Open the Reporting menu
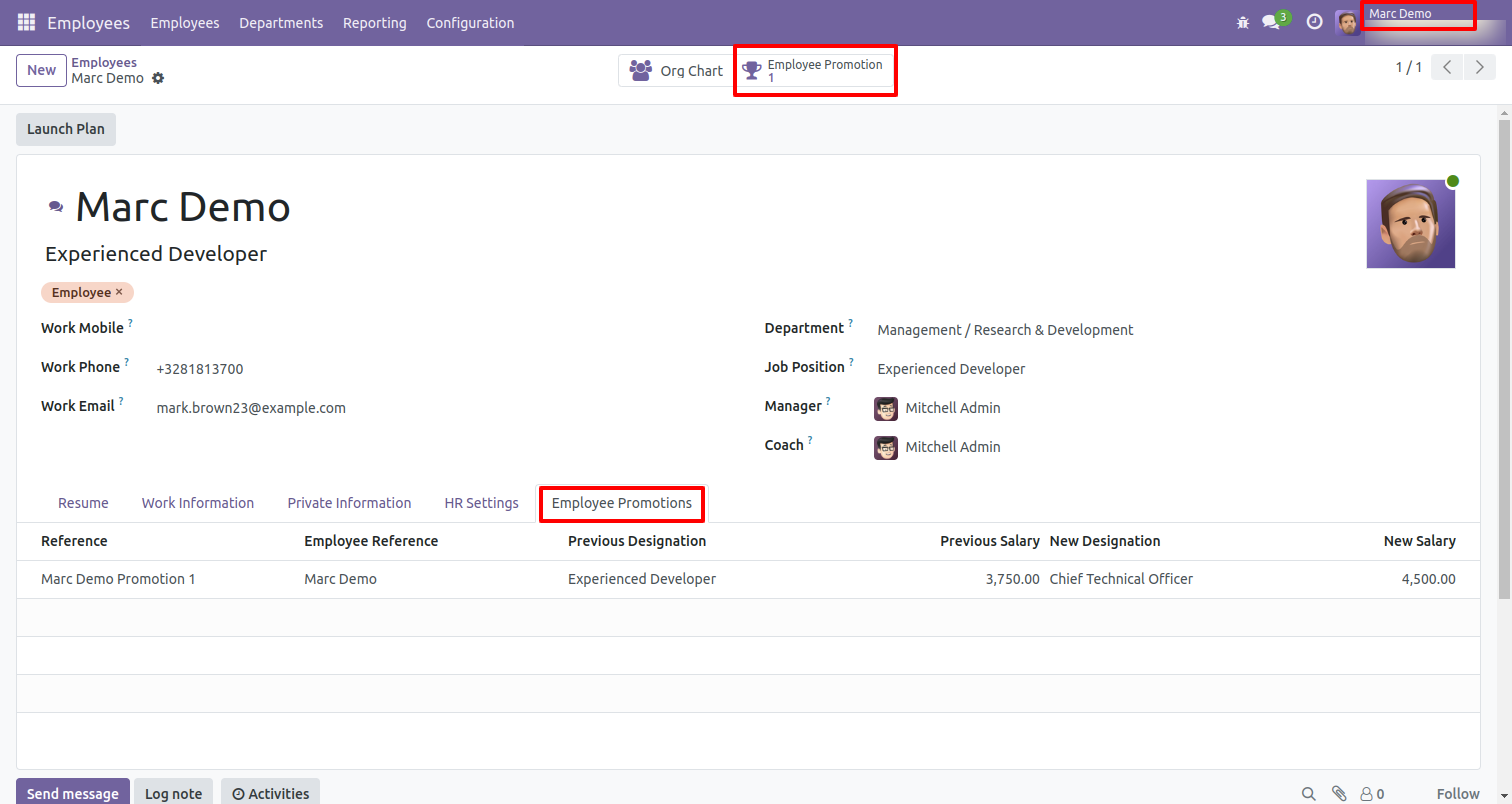This screenshot has height=804, width=1512. coord(375,23)
